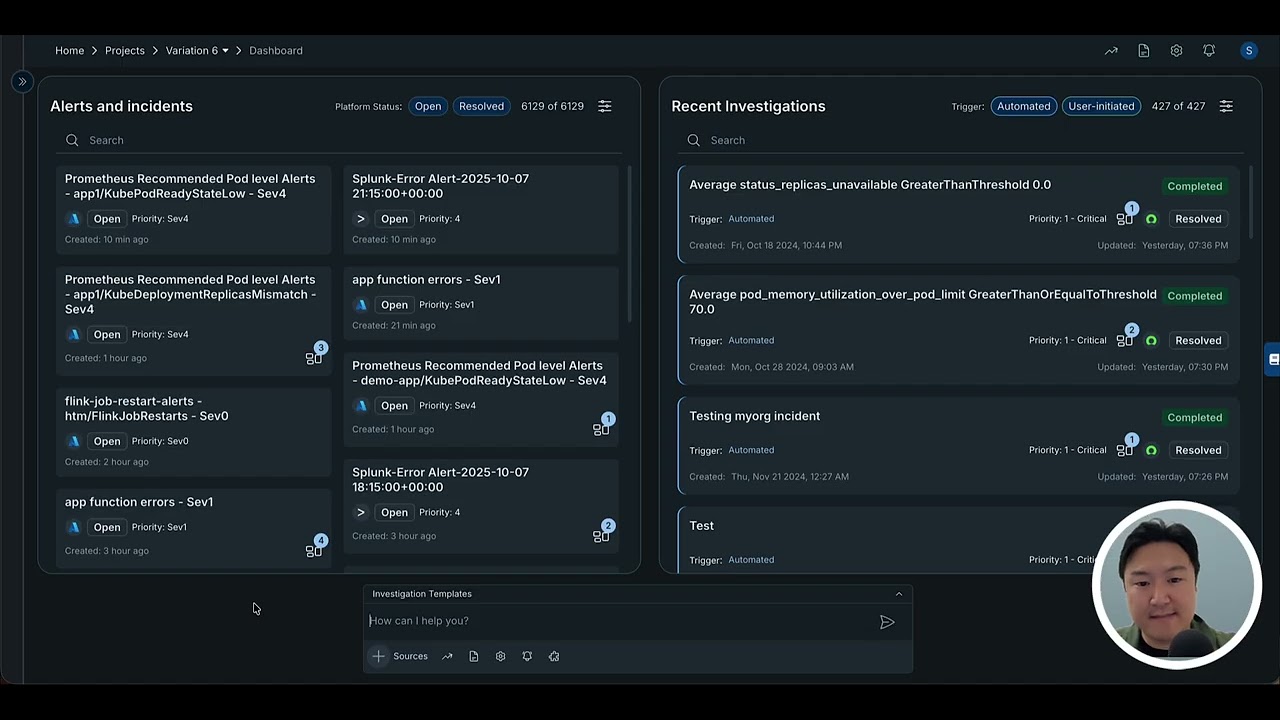Open the trend chart icon in header
Viewport: 1280px width, 720px height.
1111,51
